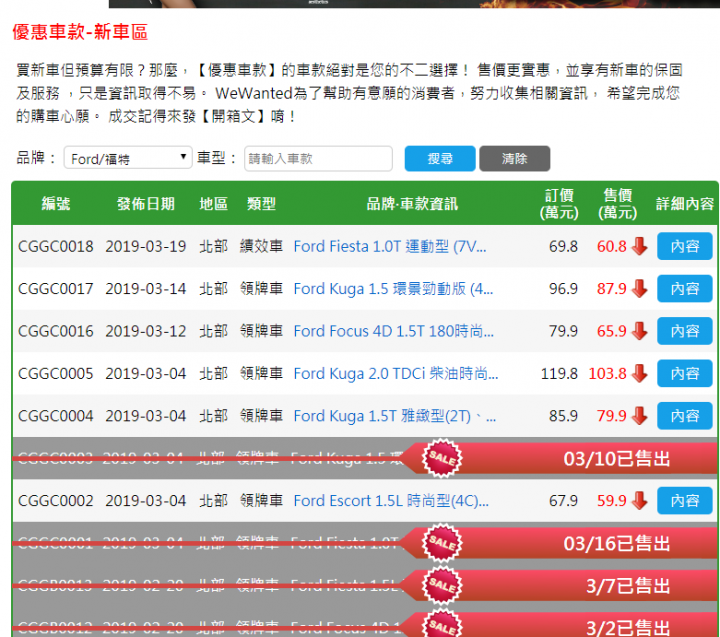Viewport: 720px width, 637px height.
Task: Click red down arrow beside price 79.9
Action: [x=639, y=416]
